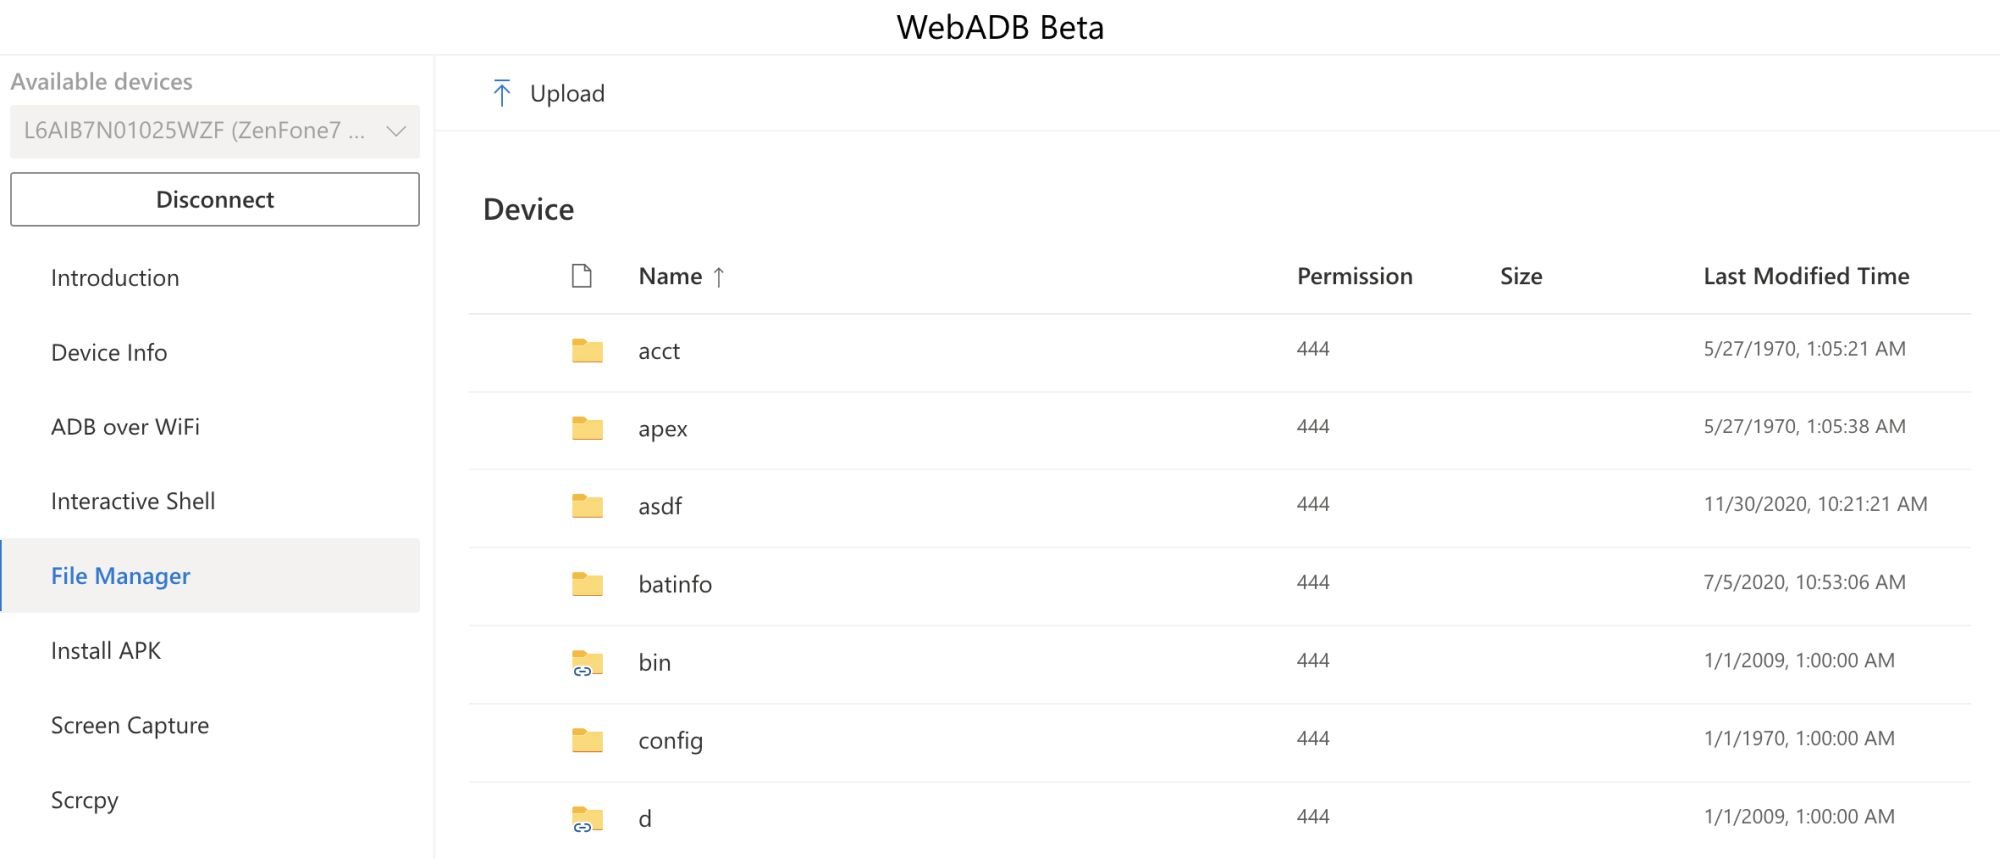2000x859 pixels.
Task: Navigate to Install APK section
Action: [106, 651]
